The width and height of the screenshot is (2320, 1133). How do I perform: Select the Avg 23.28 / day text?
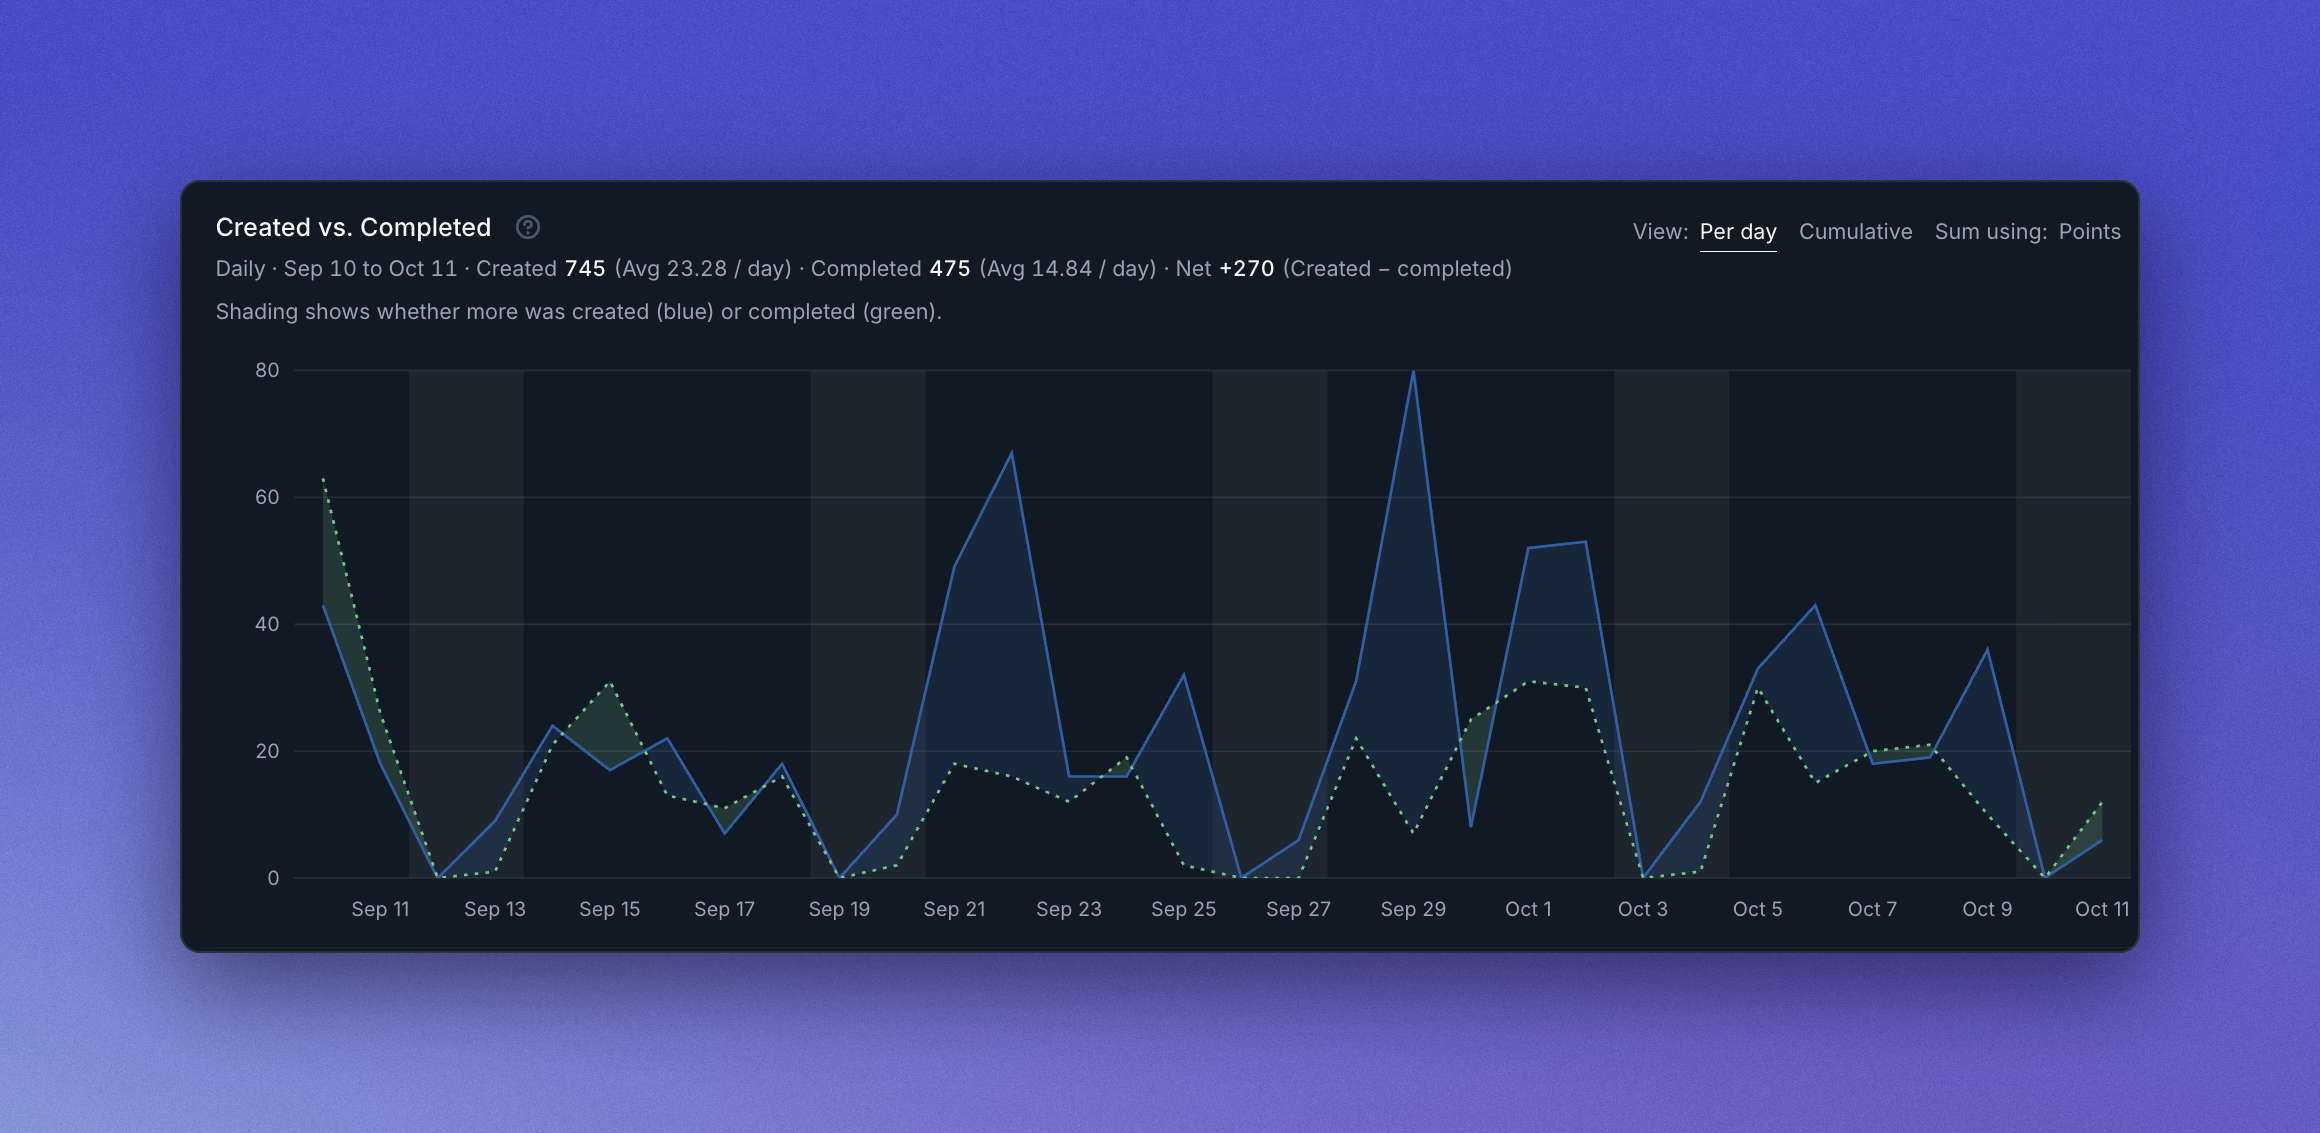[703, 269]
